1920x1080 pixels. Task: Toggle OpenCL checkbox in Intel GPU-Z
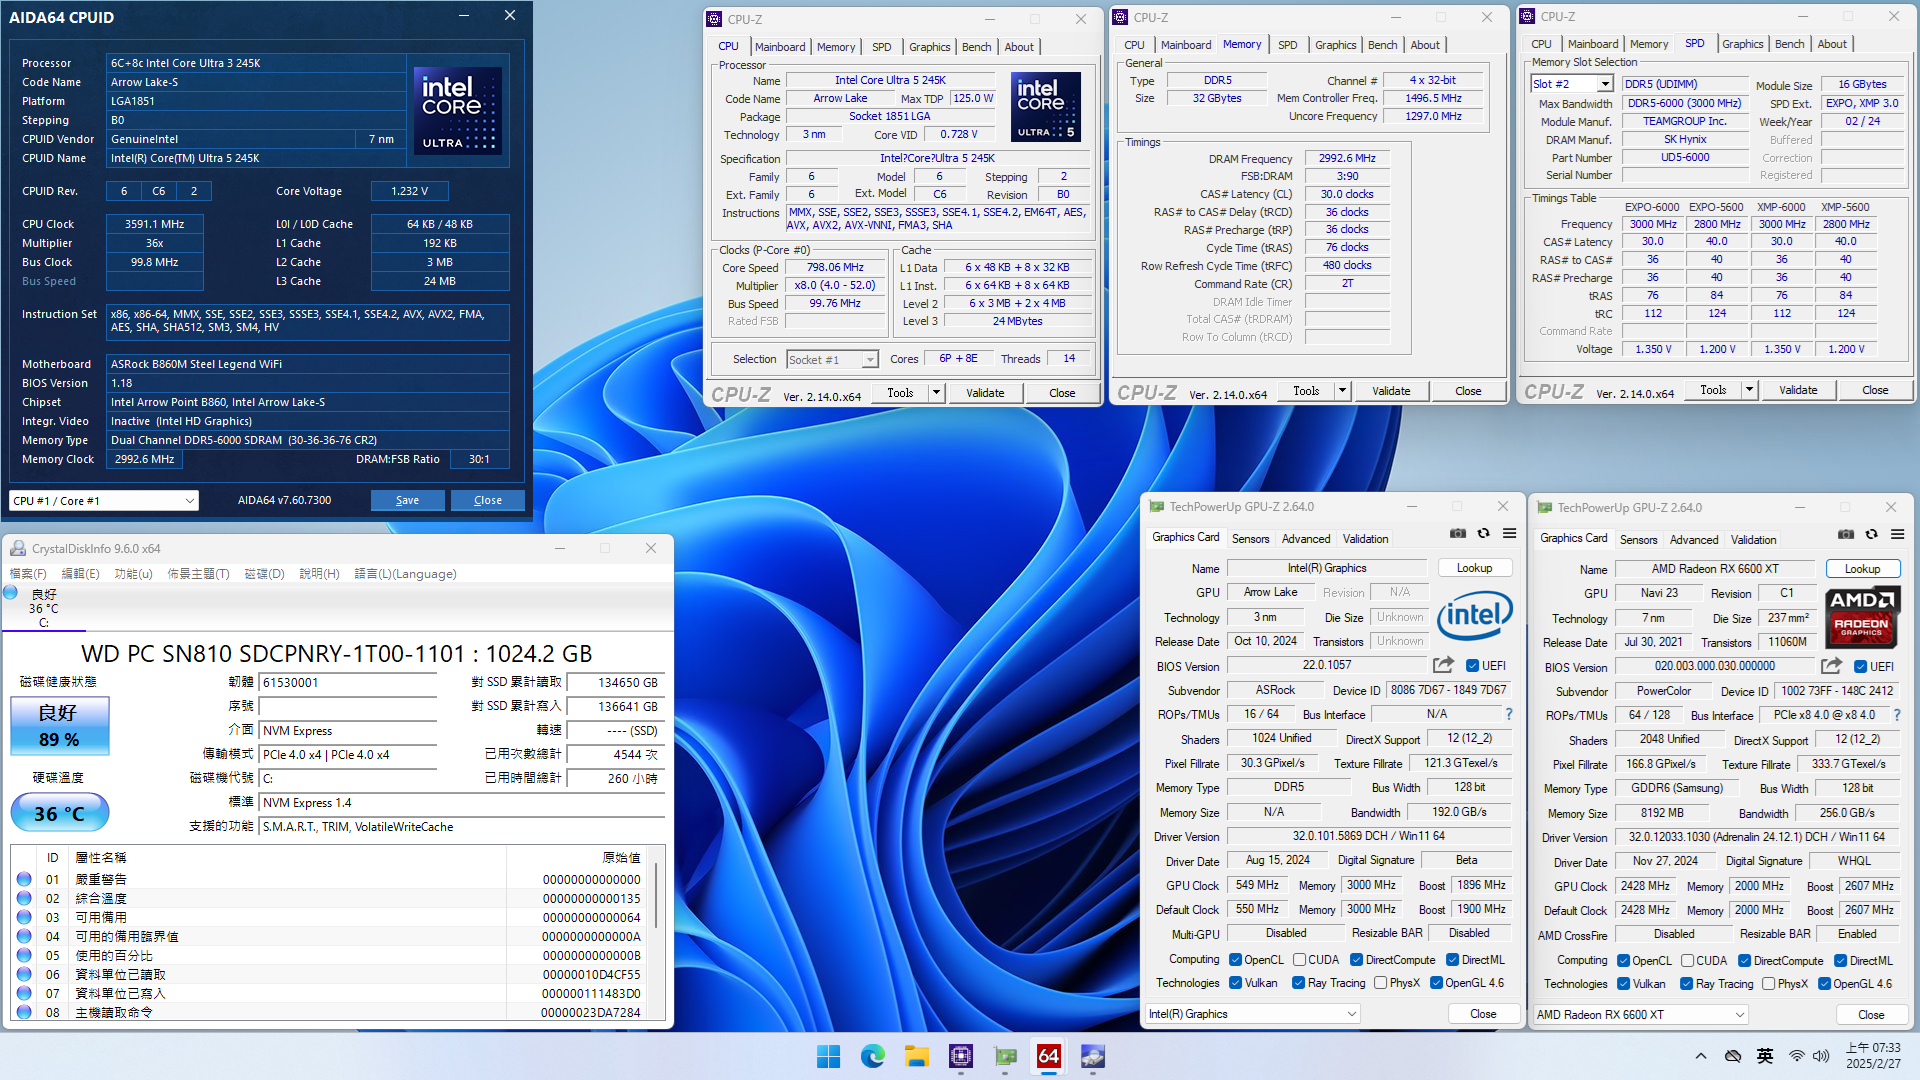point(1235,960)
